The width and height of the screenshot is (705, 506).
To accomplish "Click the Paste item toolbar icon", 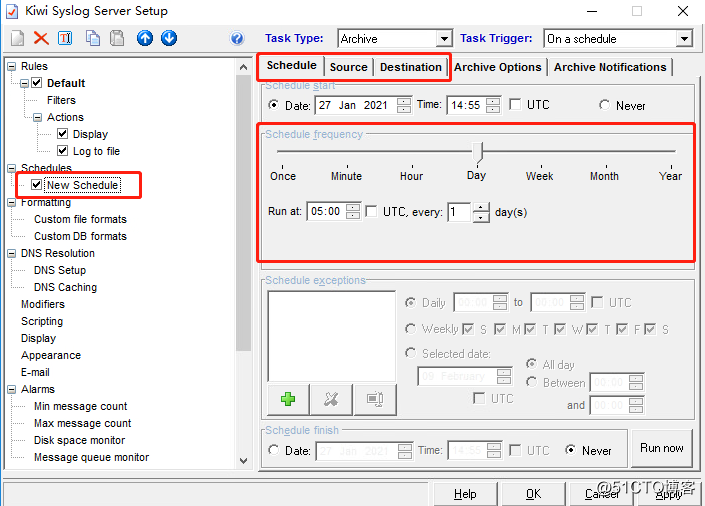I will pyautogui.click(x=117, y=38).
